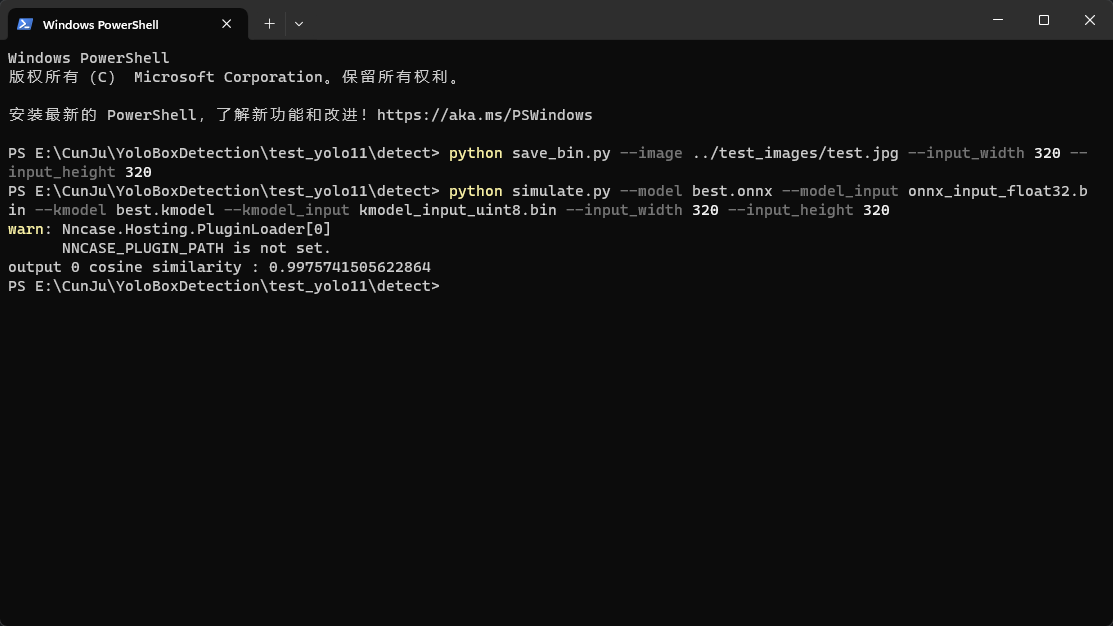Image resolution: width=1113 pixels, height=626 pixels.
Task: Close the terminal window
Action: coord(1090,20)
